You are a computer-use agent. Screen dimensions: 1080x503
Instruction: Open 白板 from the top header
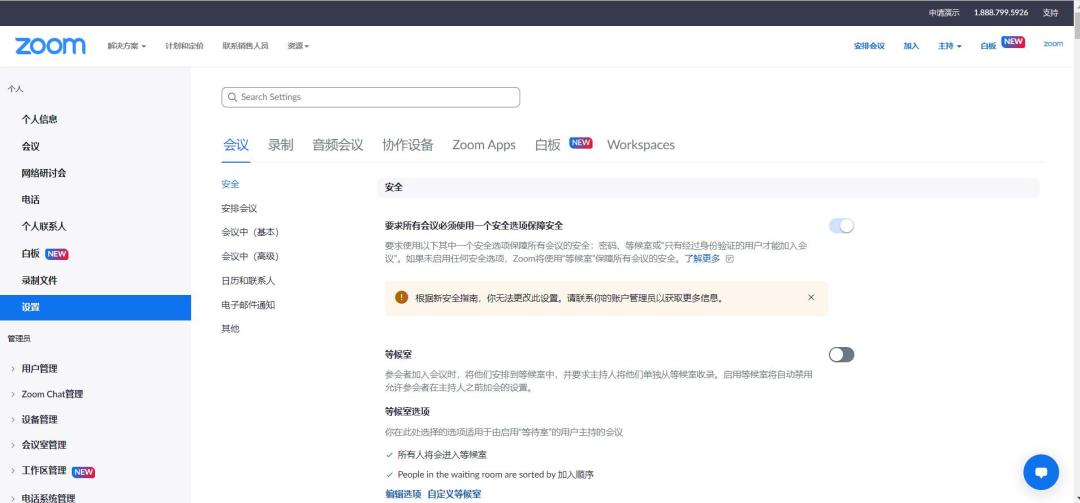point(988,46)
